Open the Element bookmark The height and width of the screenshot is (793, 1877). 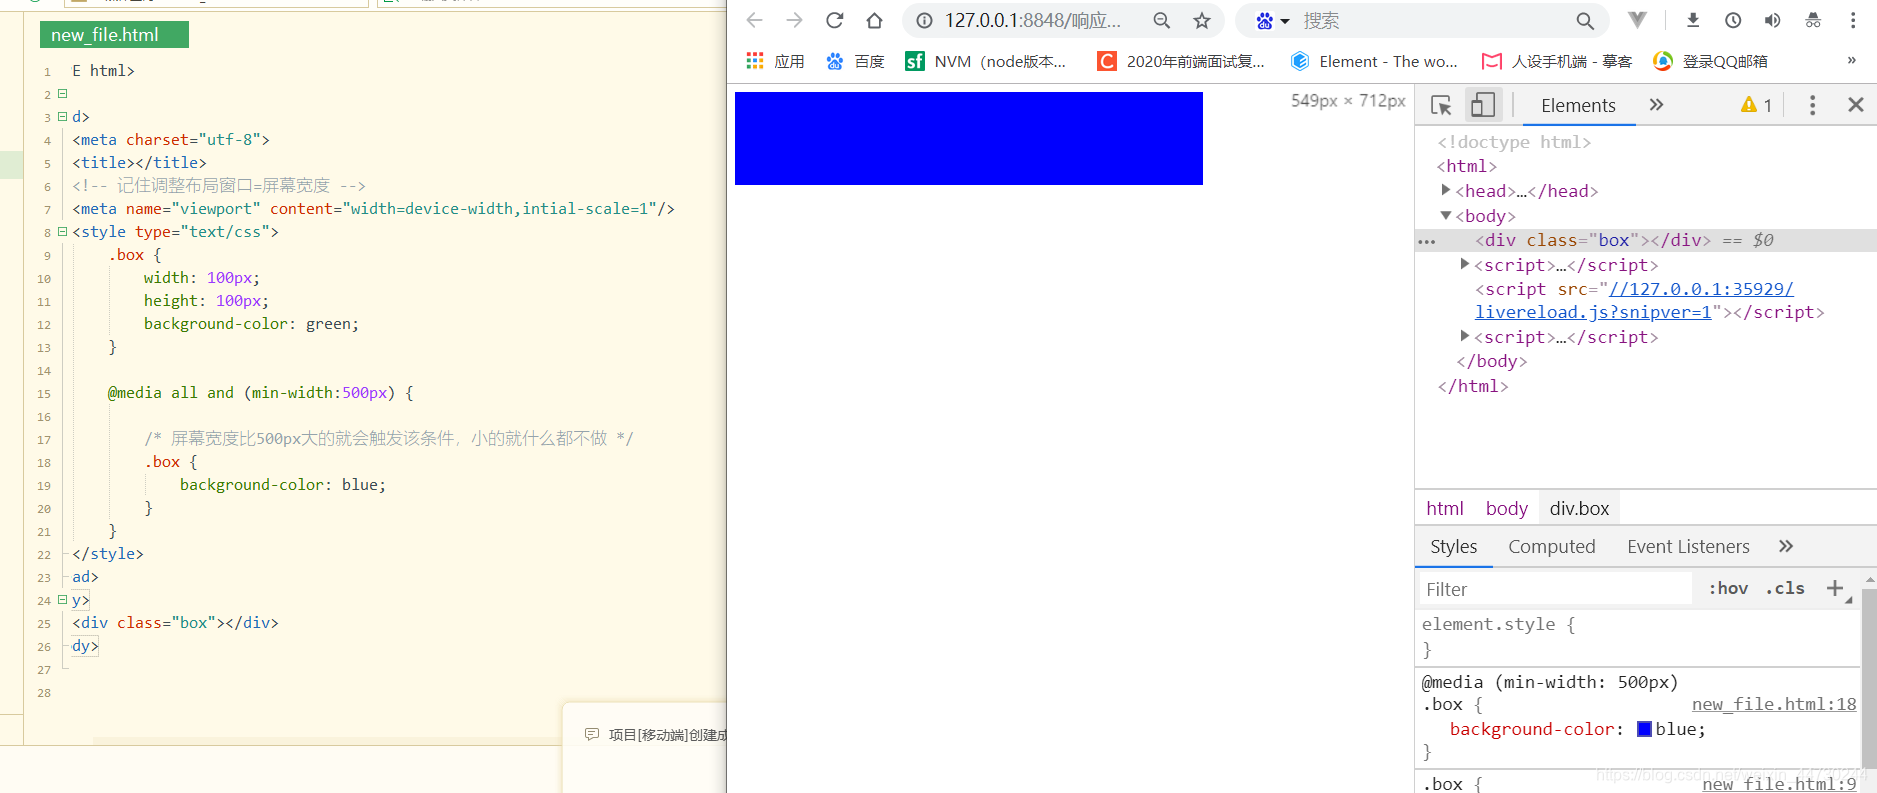1374,61
